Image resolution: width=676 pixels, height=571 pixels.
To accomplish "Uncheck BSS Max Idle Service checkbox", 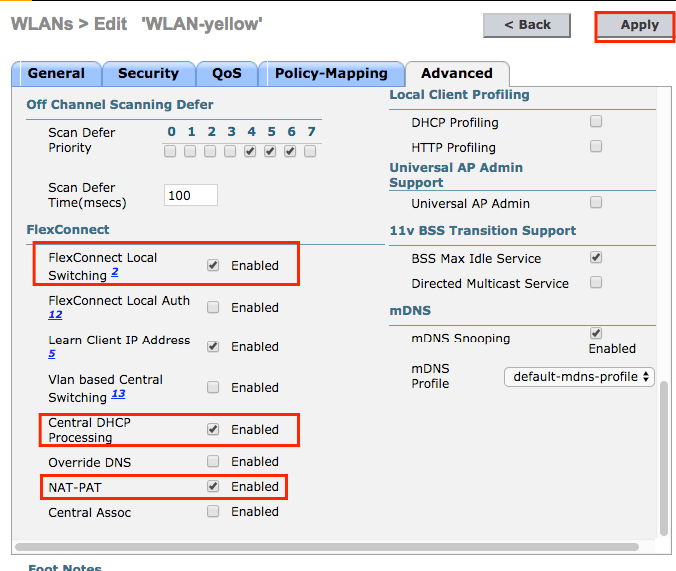I will tap(596, 257).
